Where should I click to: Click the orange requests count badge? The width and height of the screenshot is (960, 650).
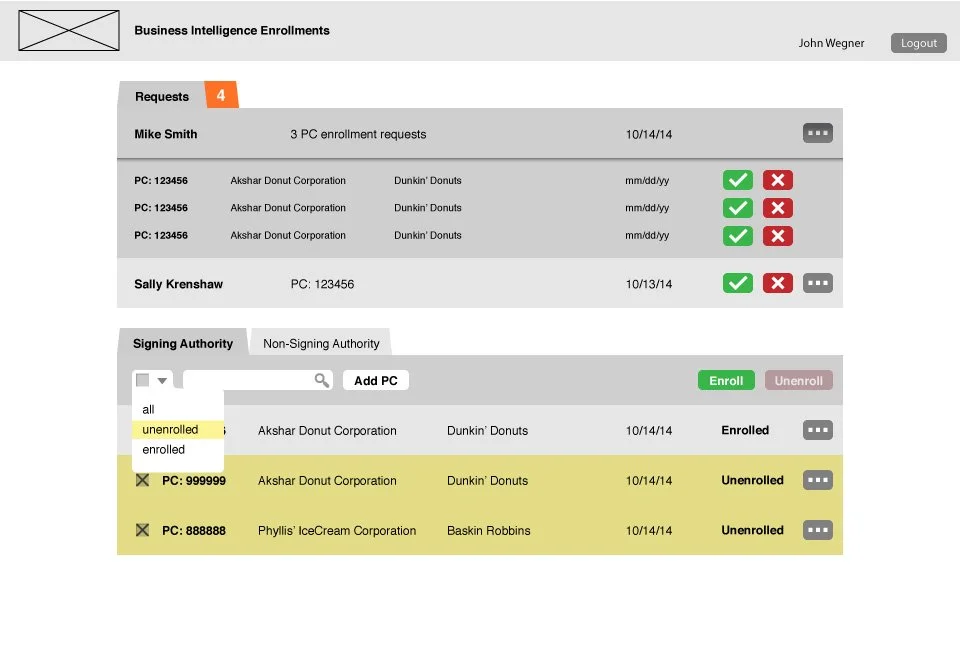click(221, 95)
